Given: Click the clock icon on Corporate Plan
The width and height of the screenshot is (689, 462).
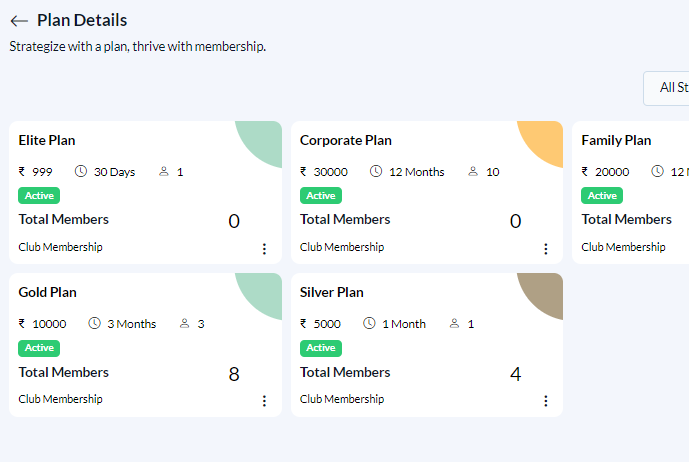Looking at the screenshot, I should 376,171.
